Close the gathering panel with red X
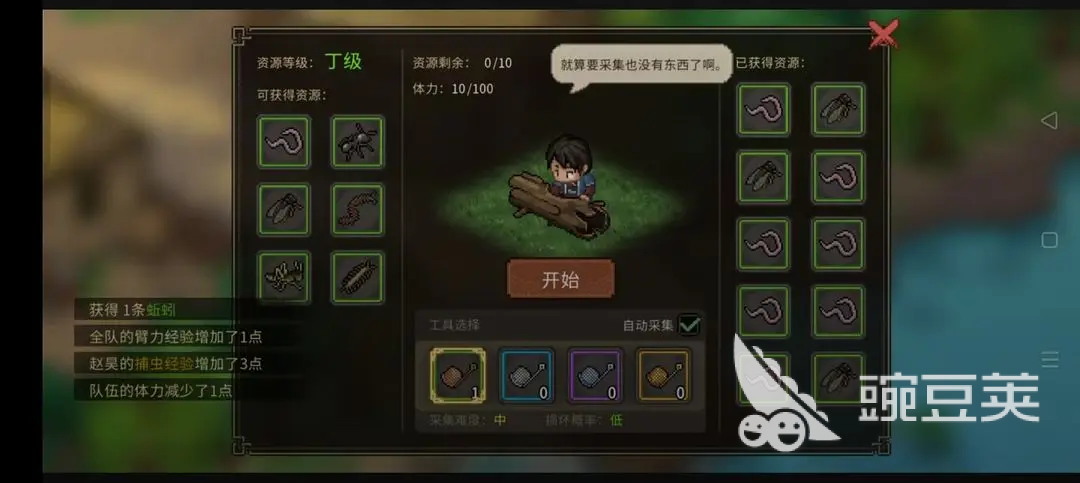 tap(882, 34)
